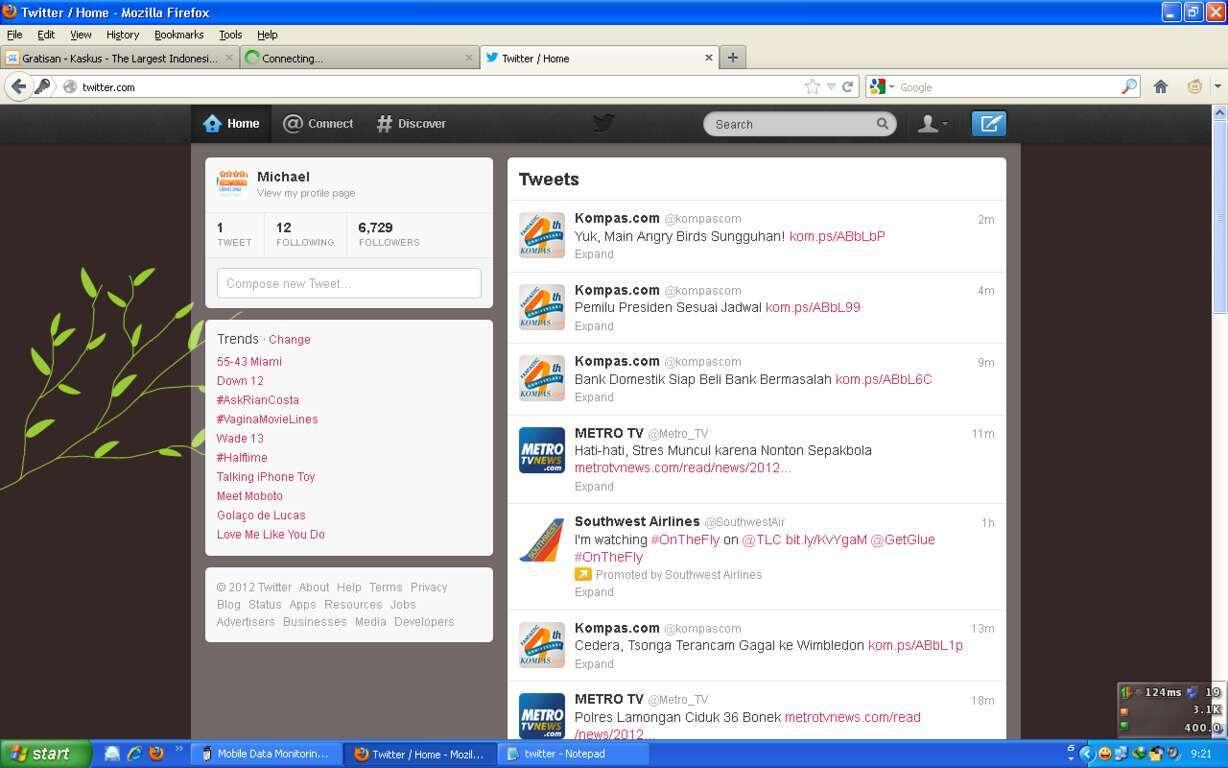Open URL history dropdown arrow
Image resolution: width=1228 pixels, height=768 pixels.
coord(830,87)
